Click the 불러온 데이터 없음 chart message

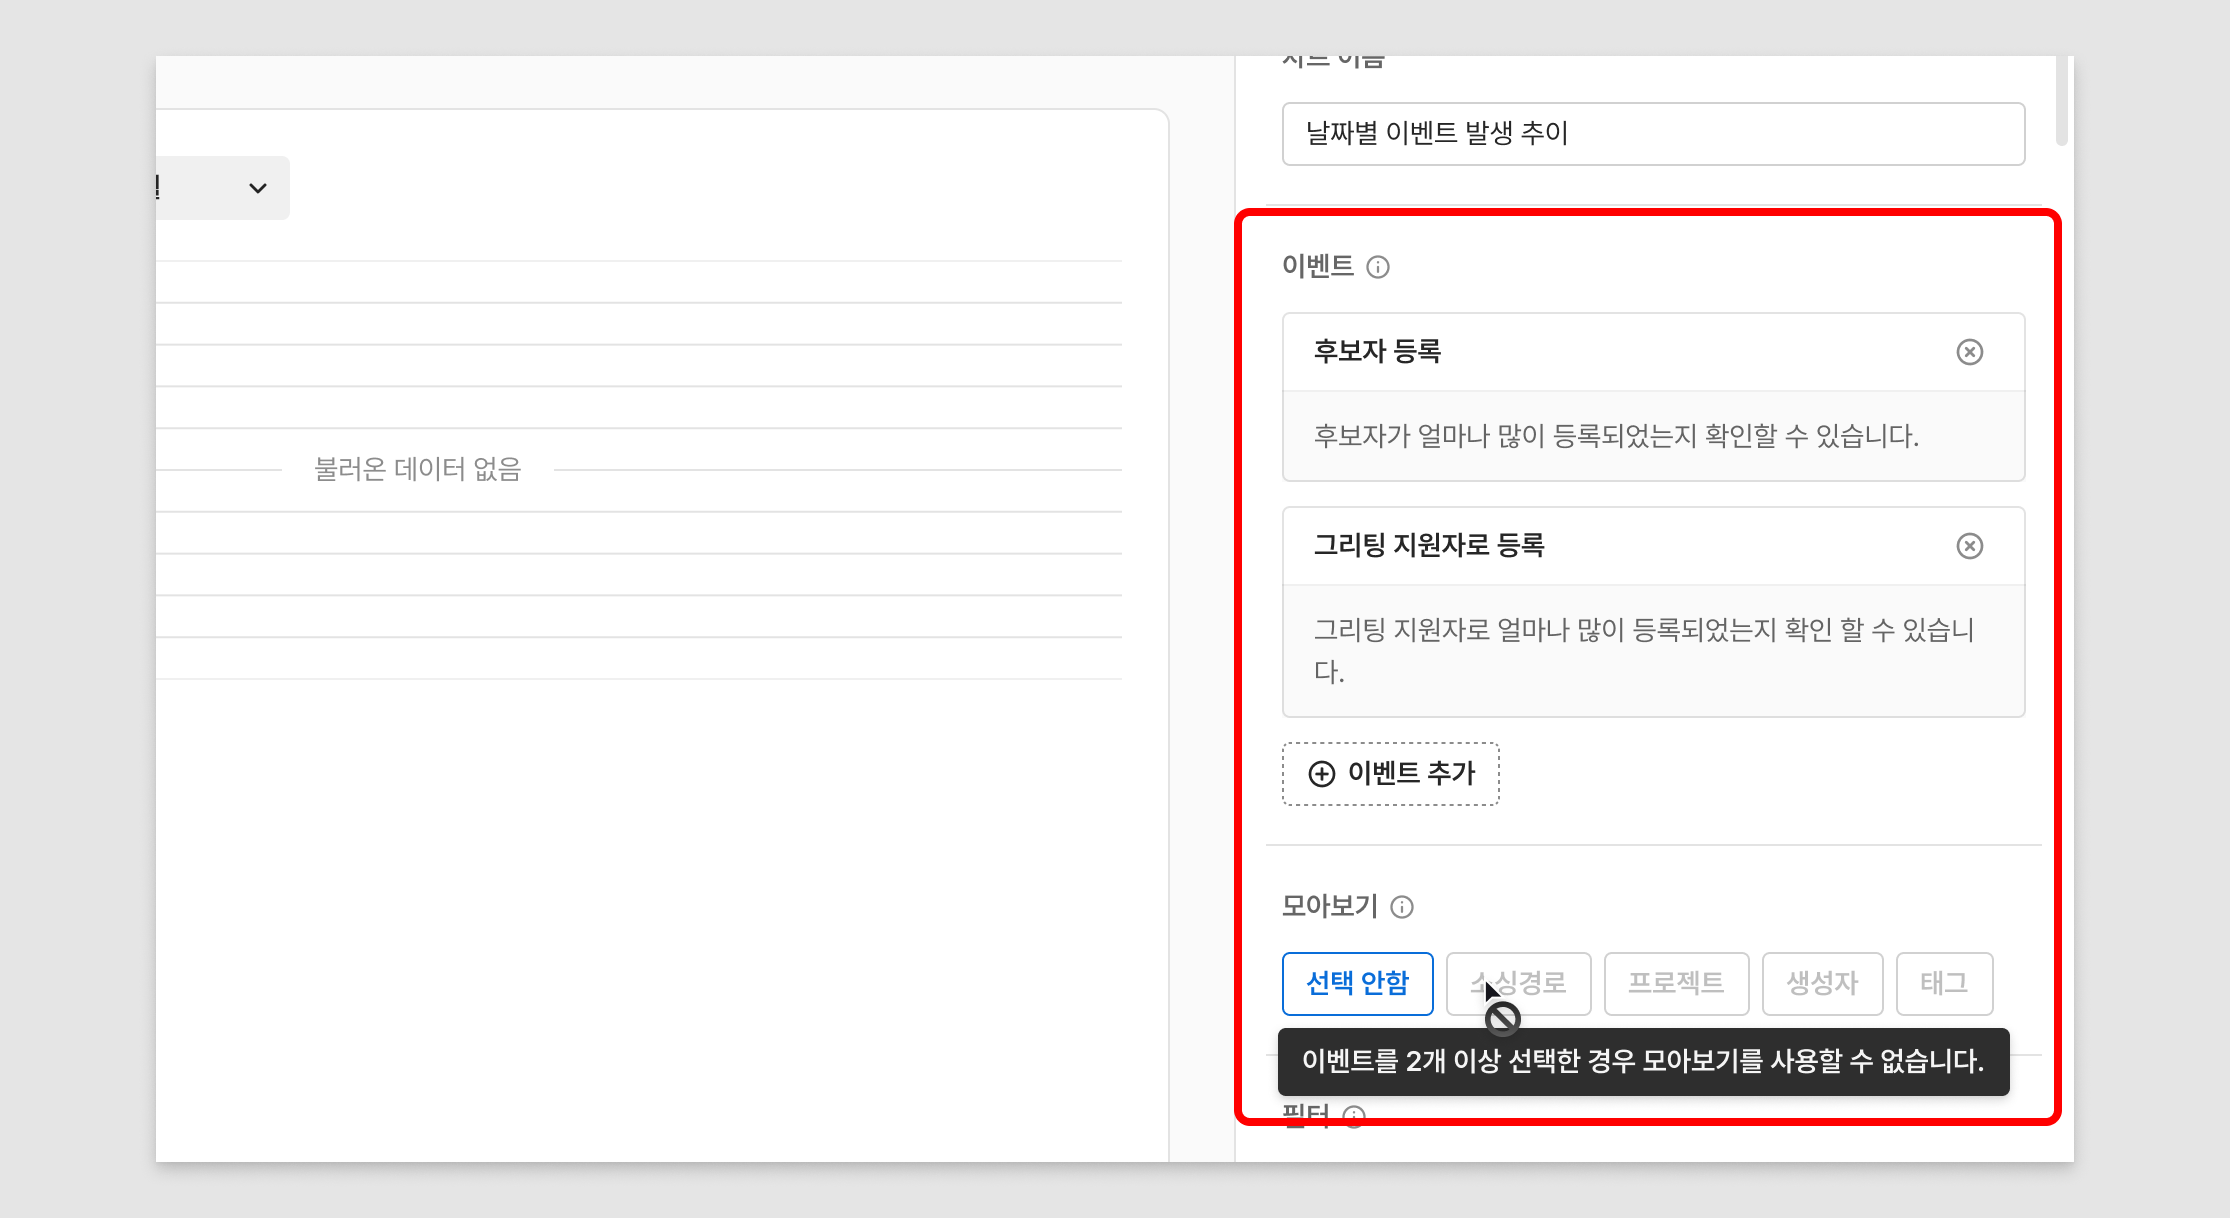pyautogui.click(x=418, y=469)
